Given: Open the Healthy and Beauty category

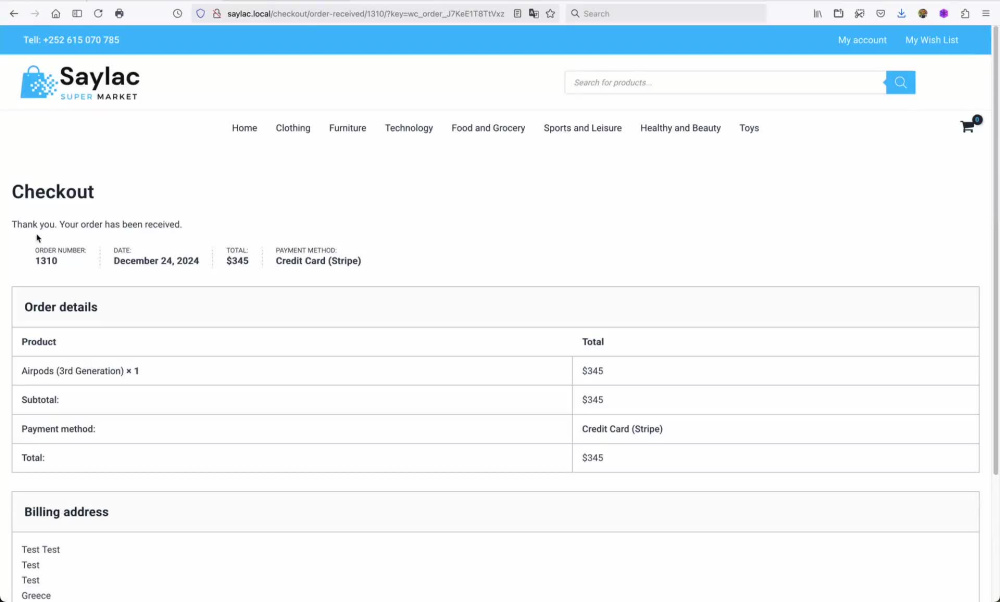Looking at the screenshot, I should 680,128.
